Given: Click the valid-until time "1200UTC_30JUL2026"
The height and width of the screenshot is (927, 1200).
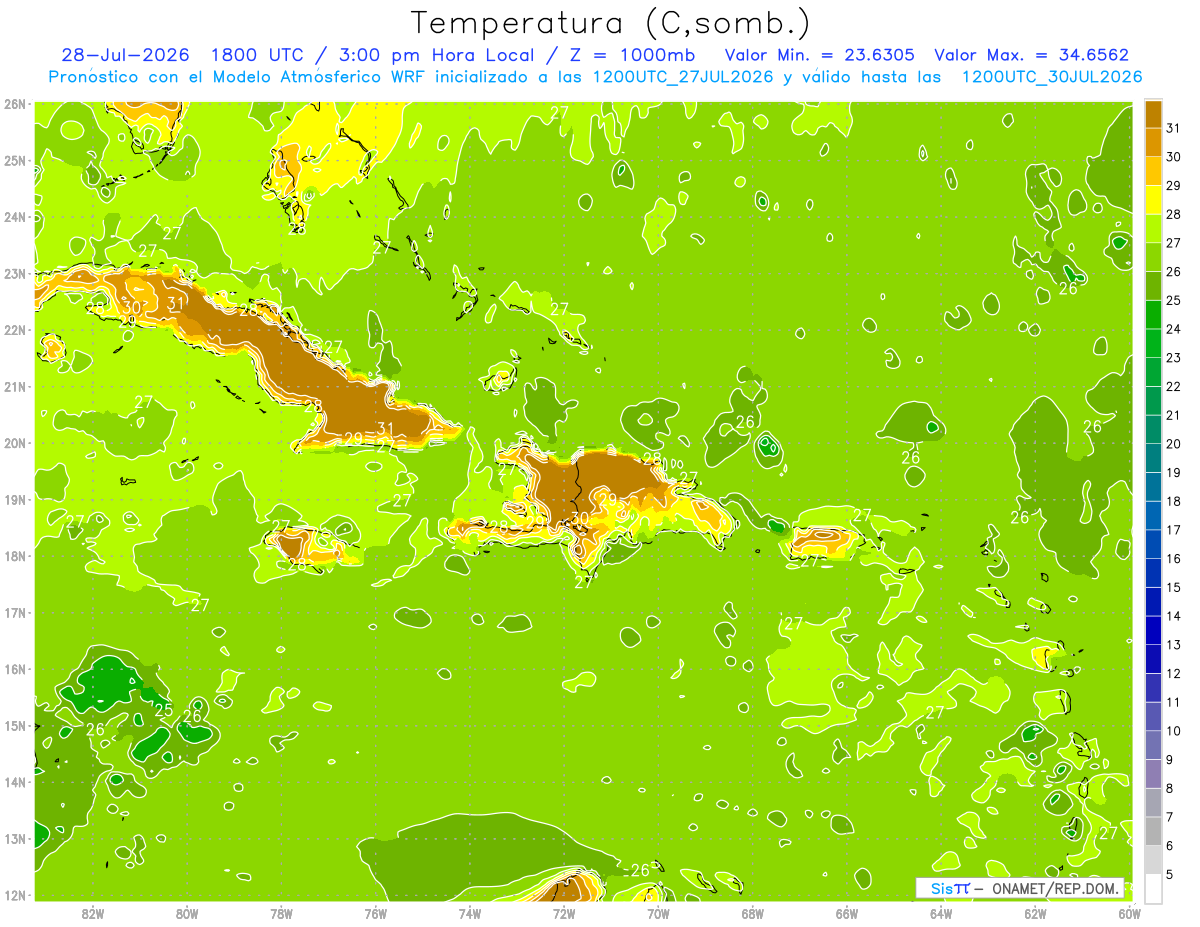Looking at the screenshot, I should [1052, 77].
